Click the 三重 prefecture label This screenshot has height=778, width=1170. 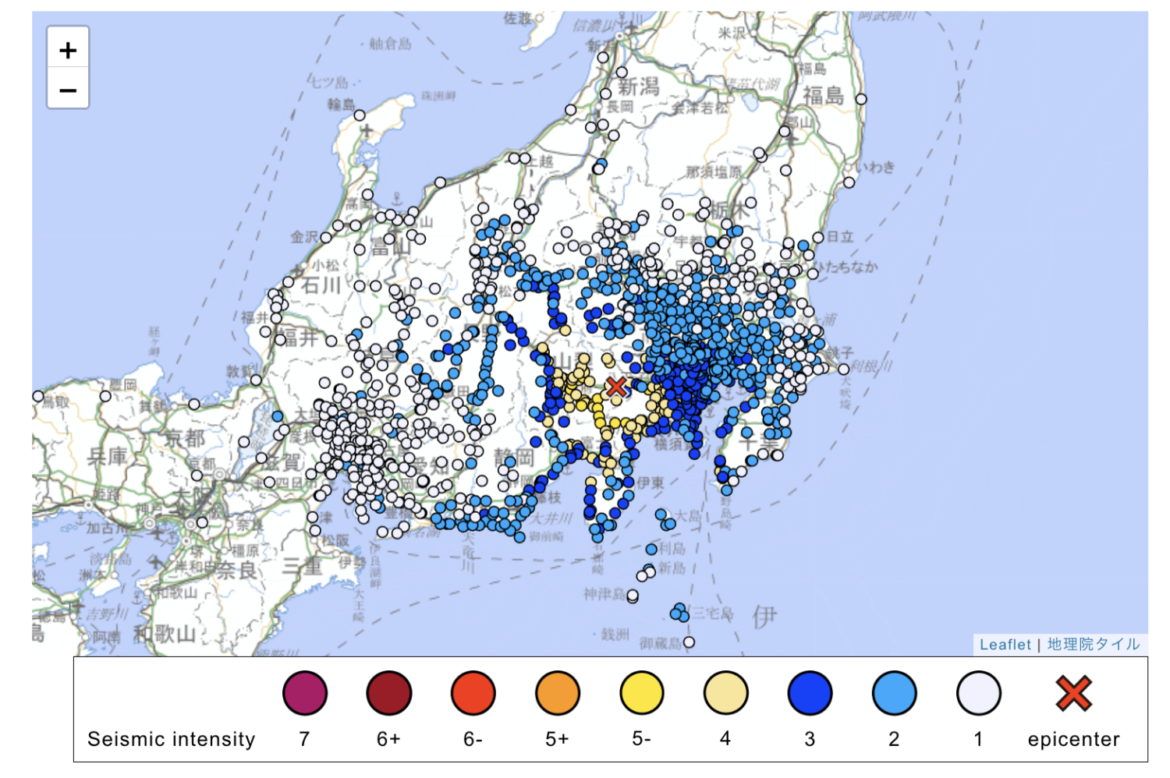point(301,567)
